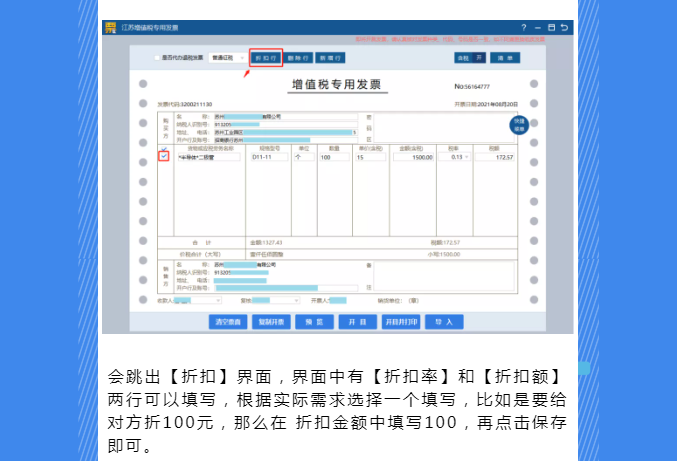Click the 清空票面 clear invoice button
679x461 pixels.
coord(228,322)
